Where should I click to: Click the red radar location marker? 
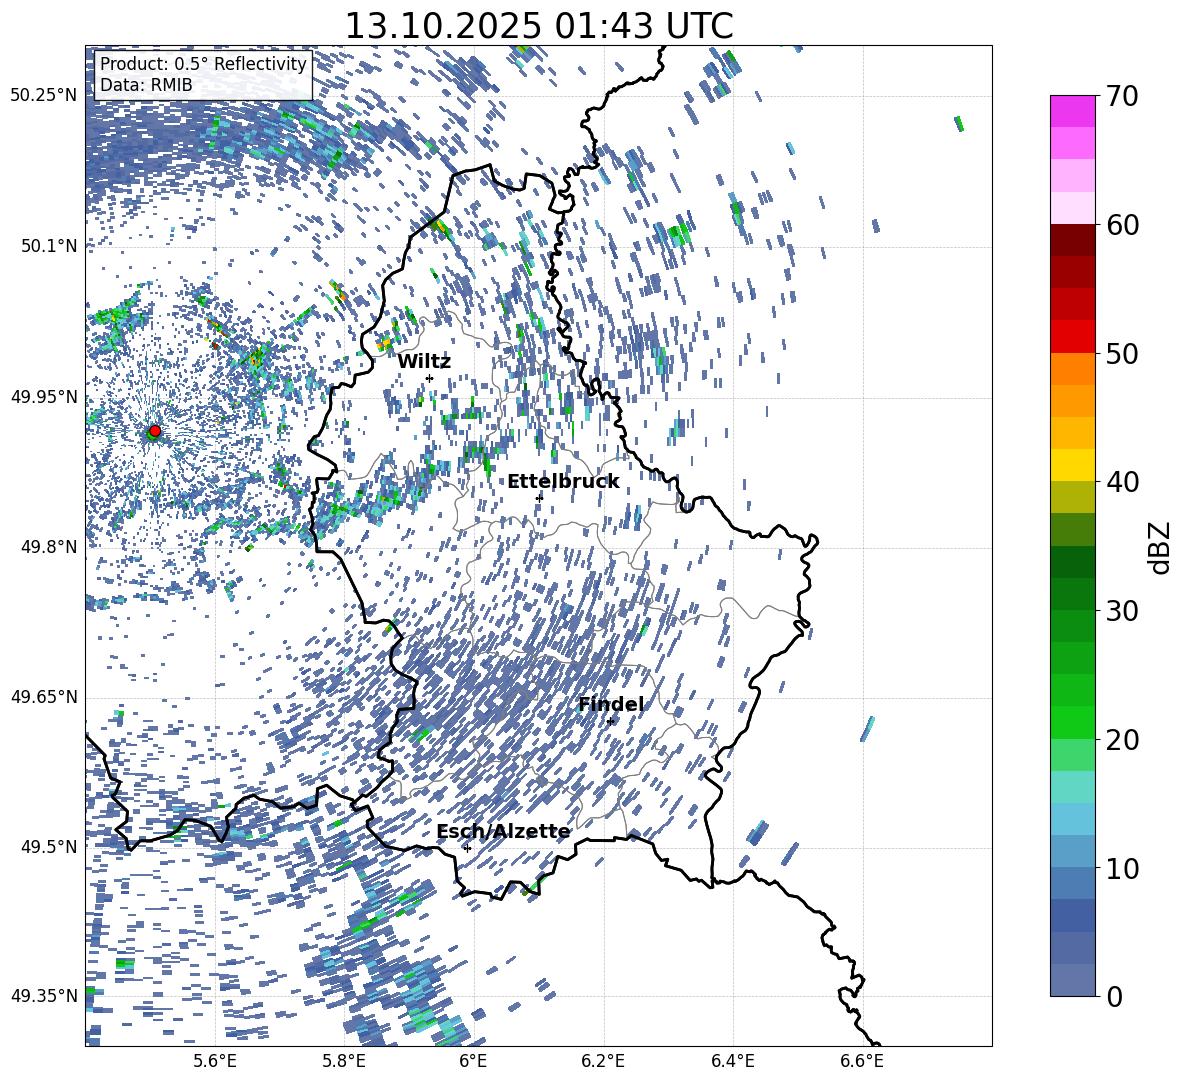155,431
